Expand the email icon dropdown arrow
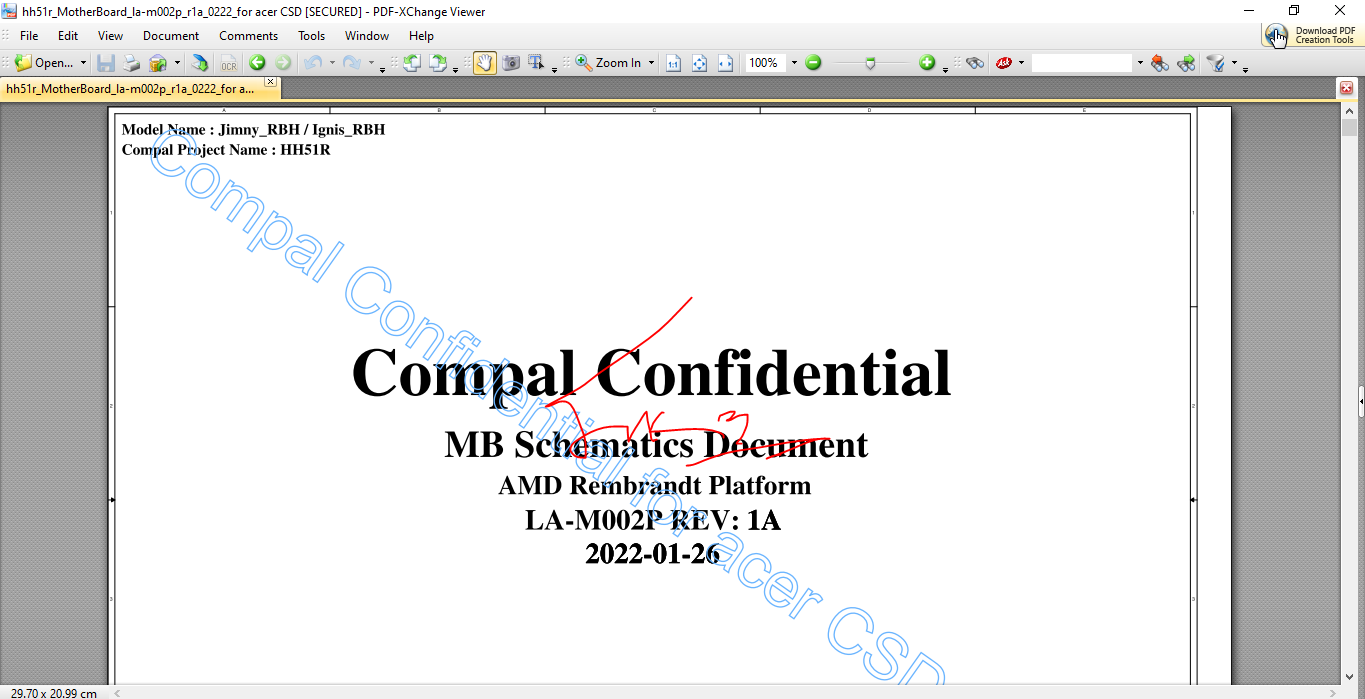The width and height of the screenshot is (1365, 699). (x=177, y=63)
